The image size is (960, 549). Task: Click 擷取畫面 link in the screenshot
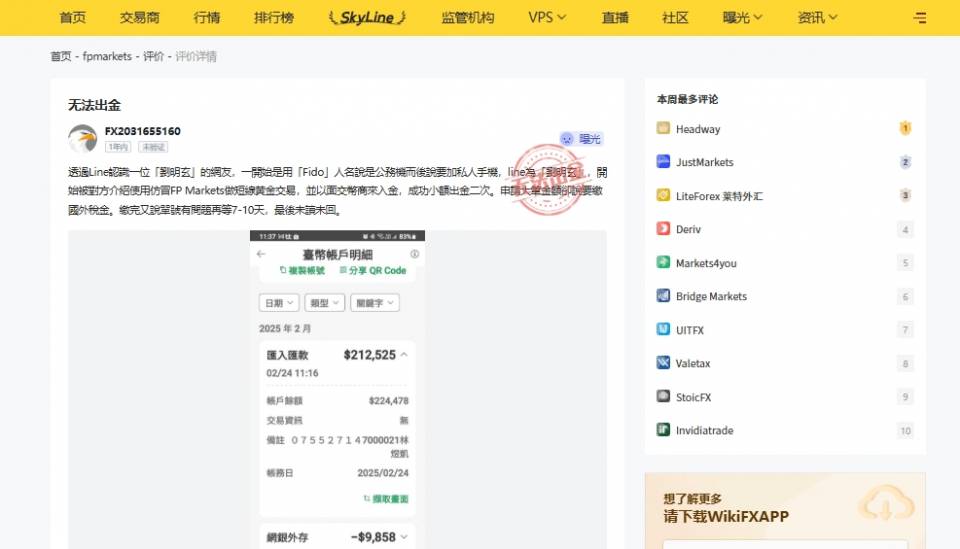[x=386, y=499]
